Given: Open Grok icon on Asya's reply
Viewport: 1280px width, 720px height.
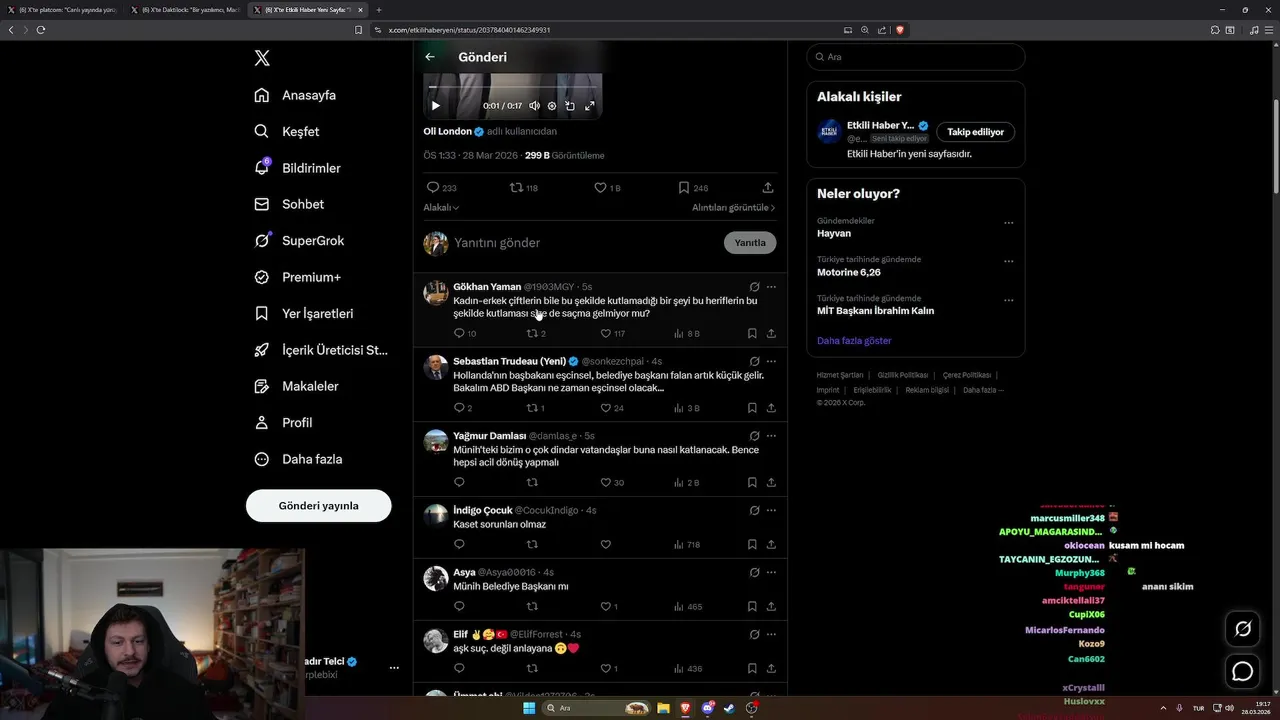Looking at the screenshot, I should [x=755, y=572].
